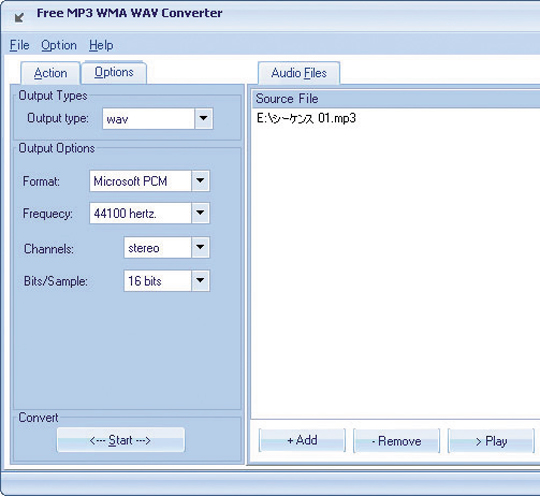Click the + Add button

[302, 440]
